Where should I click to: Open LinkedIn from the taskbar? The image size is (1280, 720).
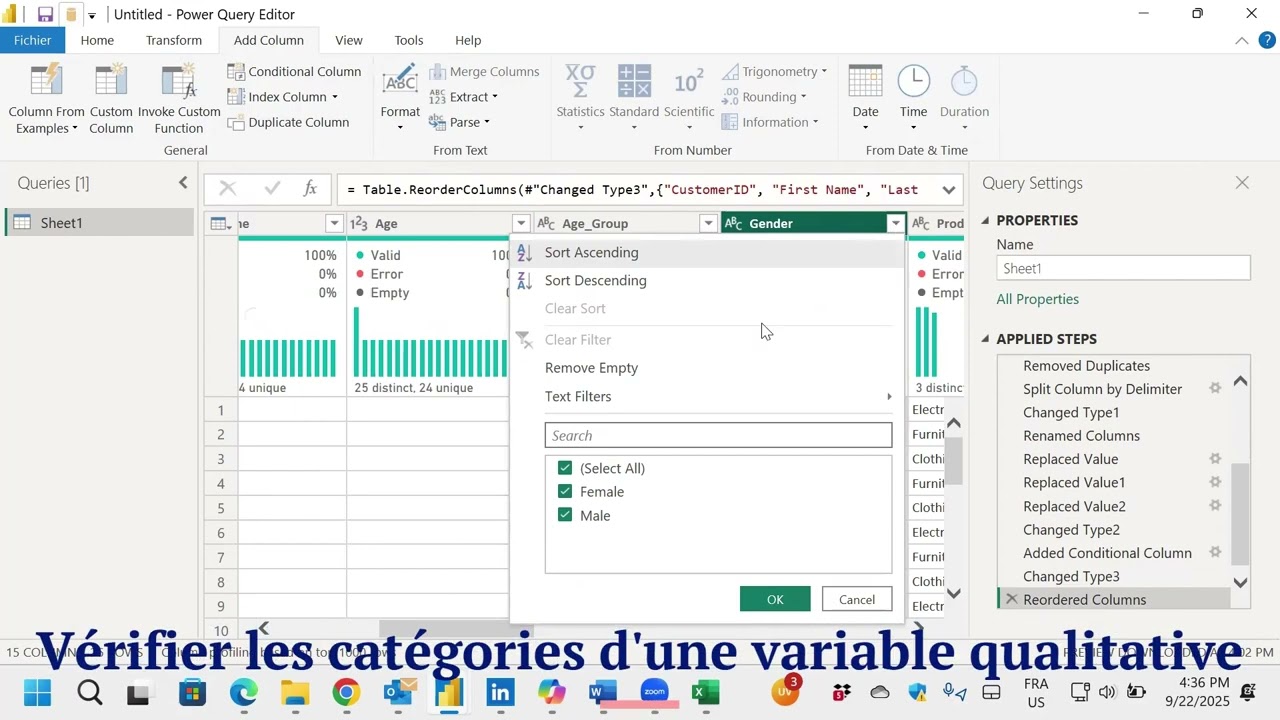coord(500,692)
